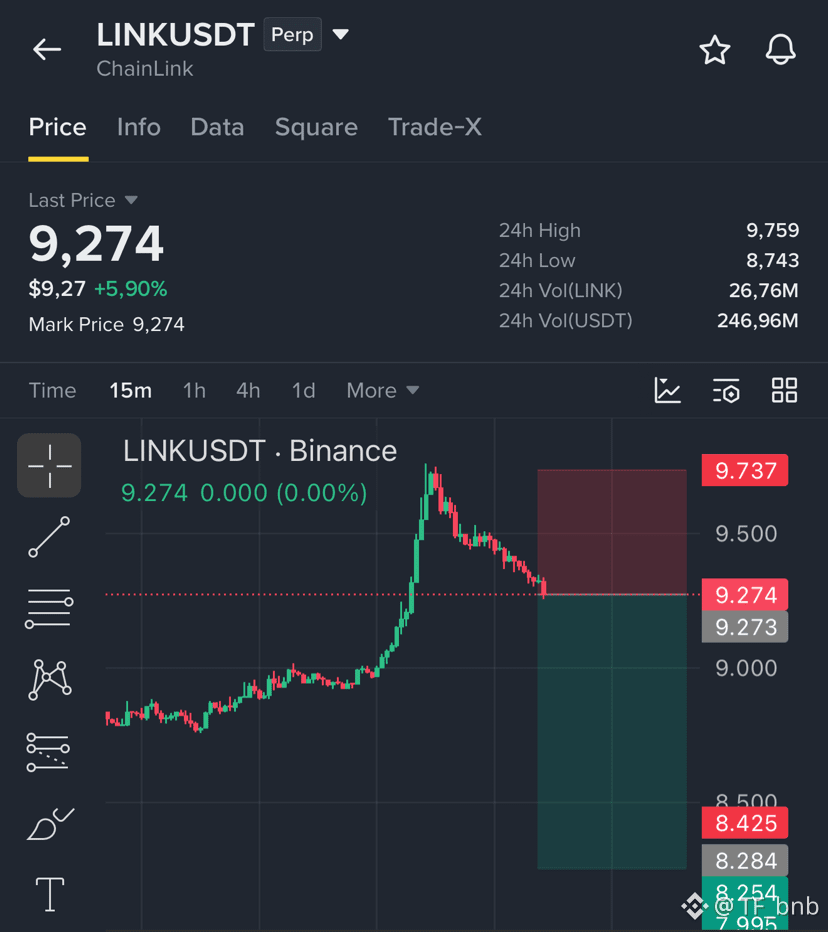Go back using the arrow icon
Image resolution: width=828 pixels, height=932 pixels.
[x=47, y=49]
